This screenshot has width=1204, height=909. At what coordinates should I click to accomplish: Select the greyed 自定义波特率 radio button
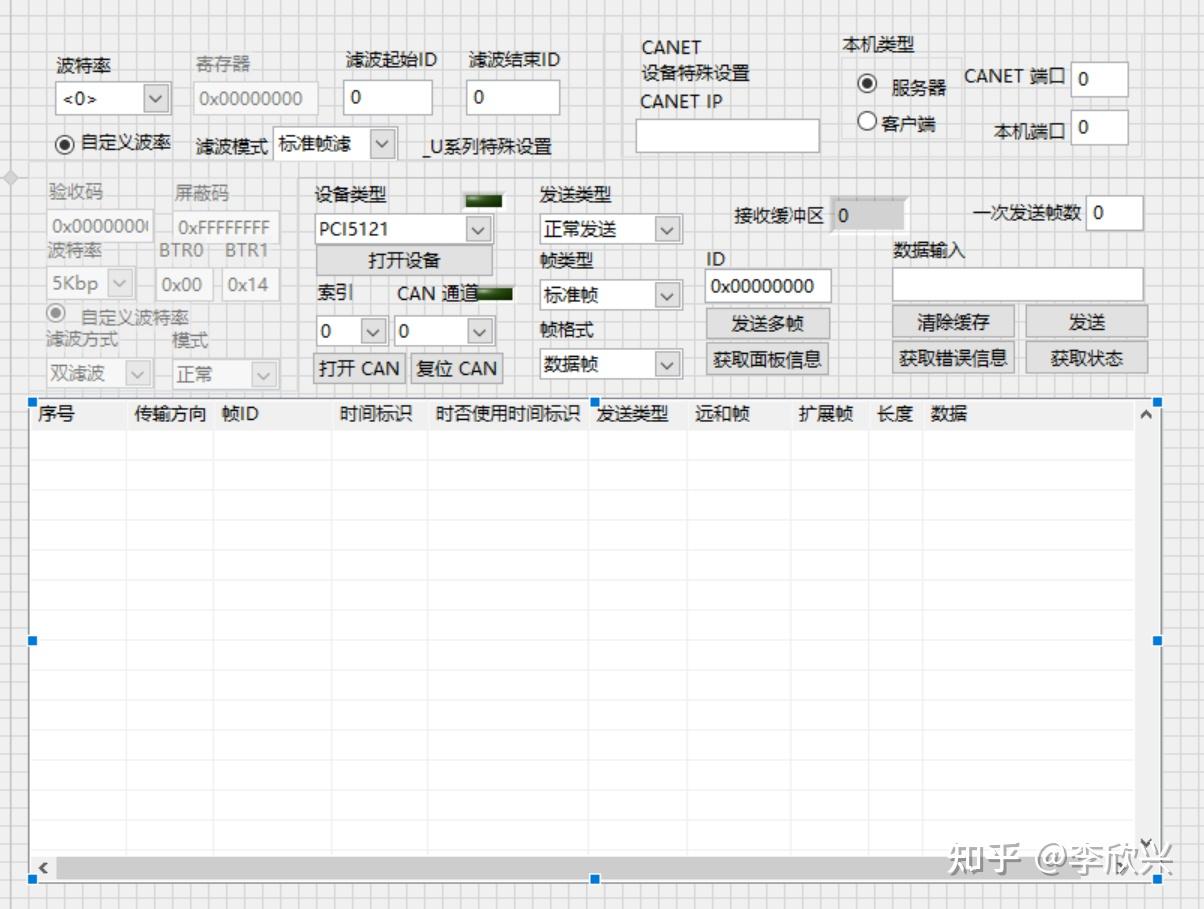(57, 314)
